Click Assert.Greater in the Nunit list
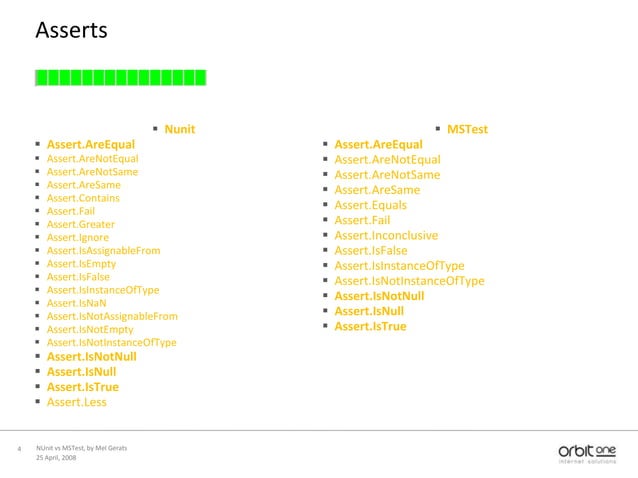The height and width of the screenshot is (478, 638). click(x=81, y=224)
